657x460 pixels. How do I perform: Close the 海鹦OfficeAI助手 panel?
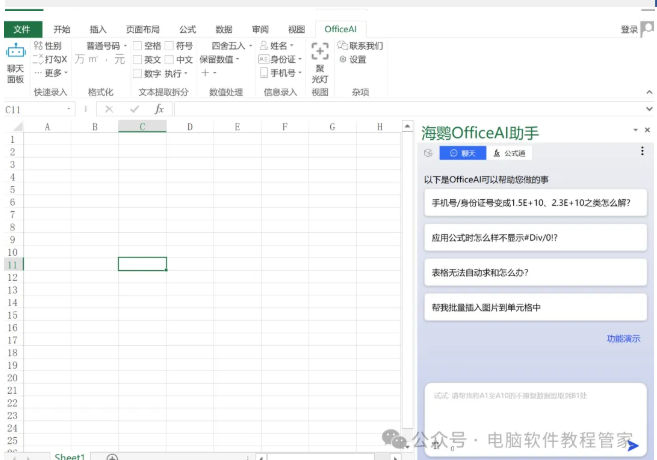pos(647,130)
